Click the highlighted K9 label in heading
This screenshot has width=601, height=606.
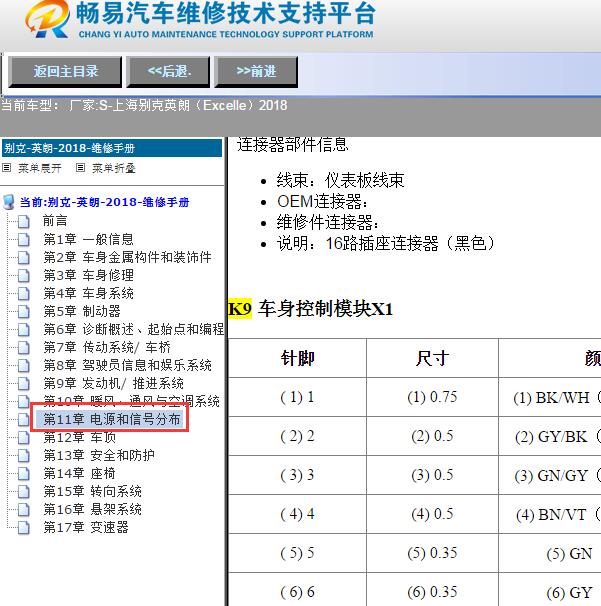coord(240,309)
